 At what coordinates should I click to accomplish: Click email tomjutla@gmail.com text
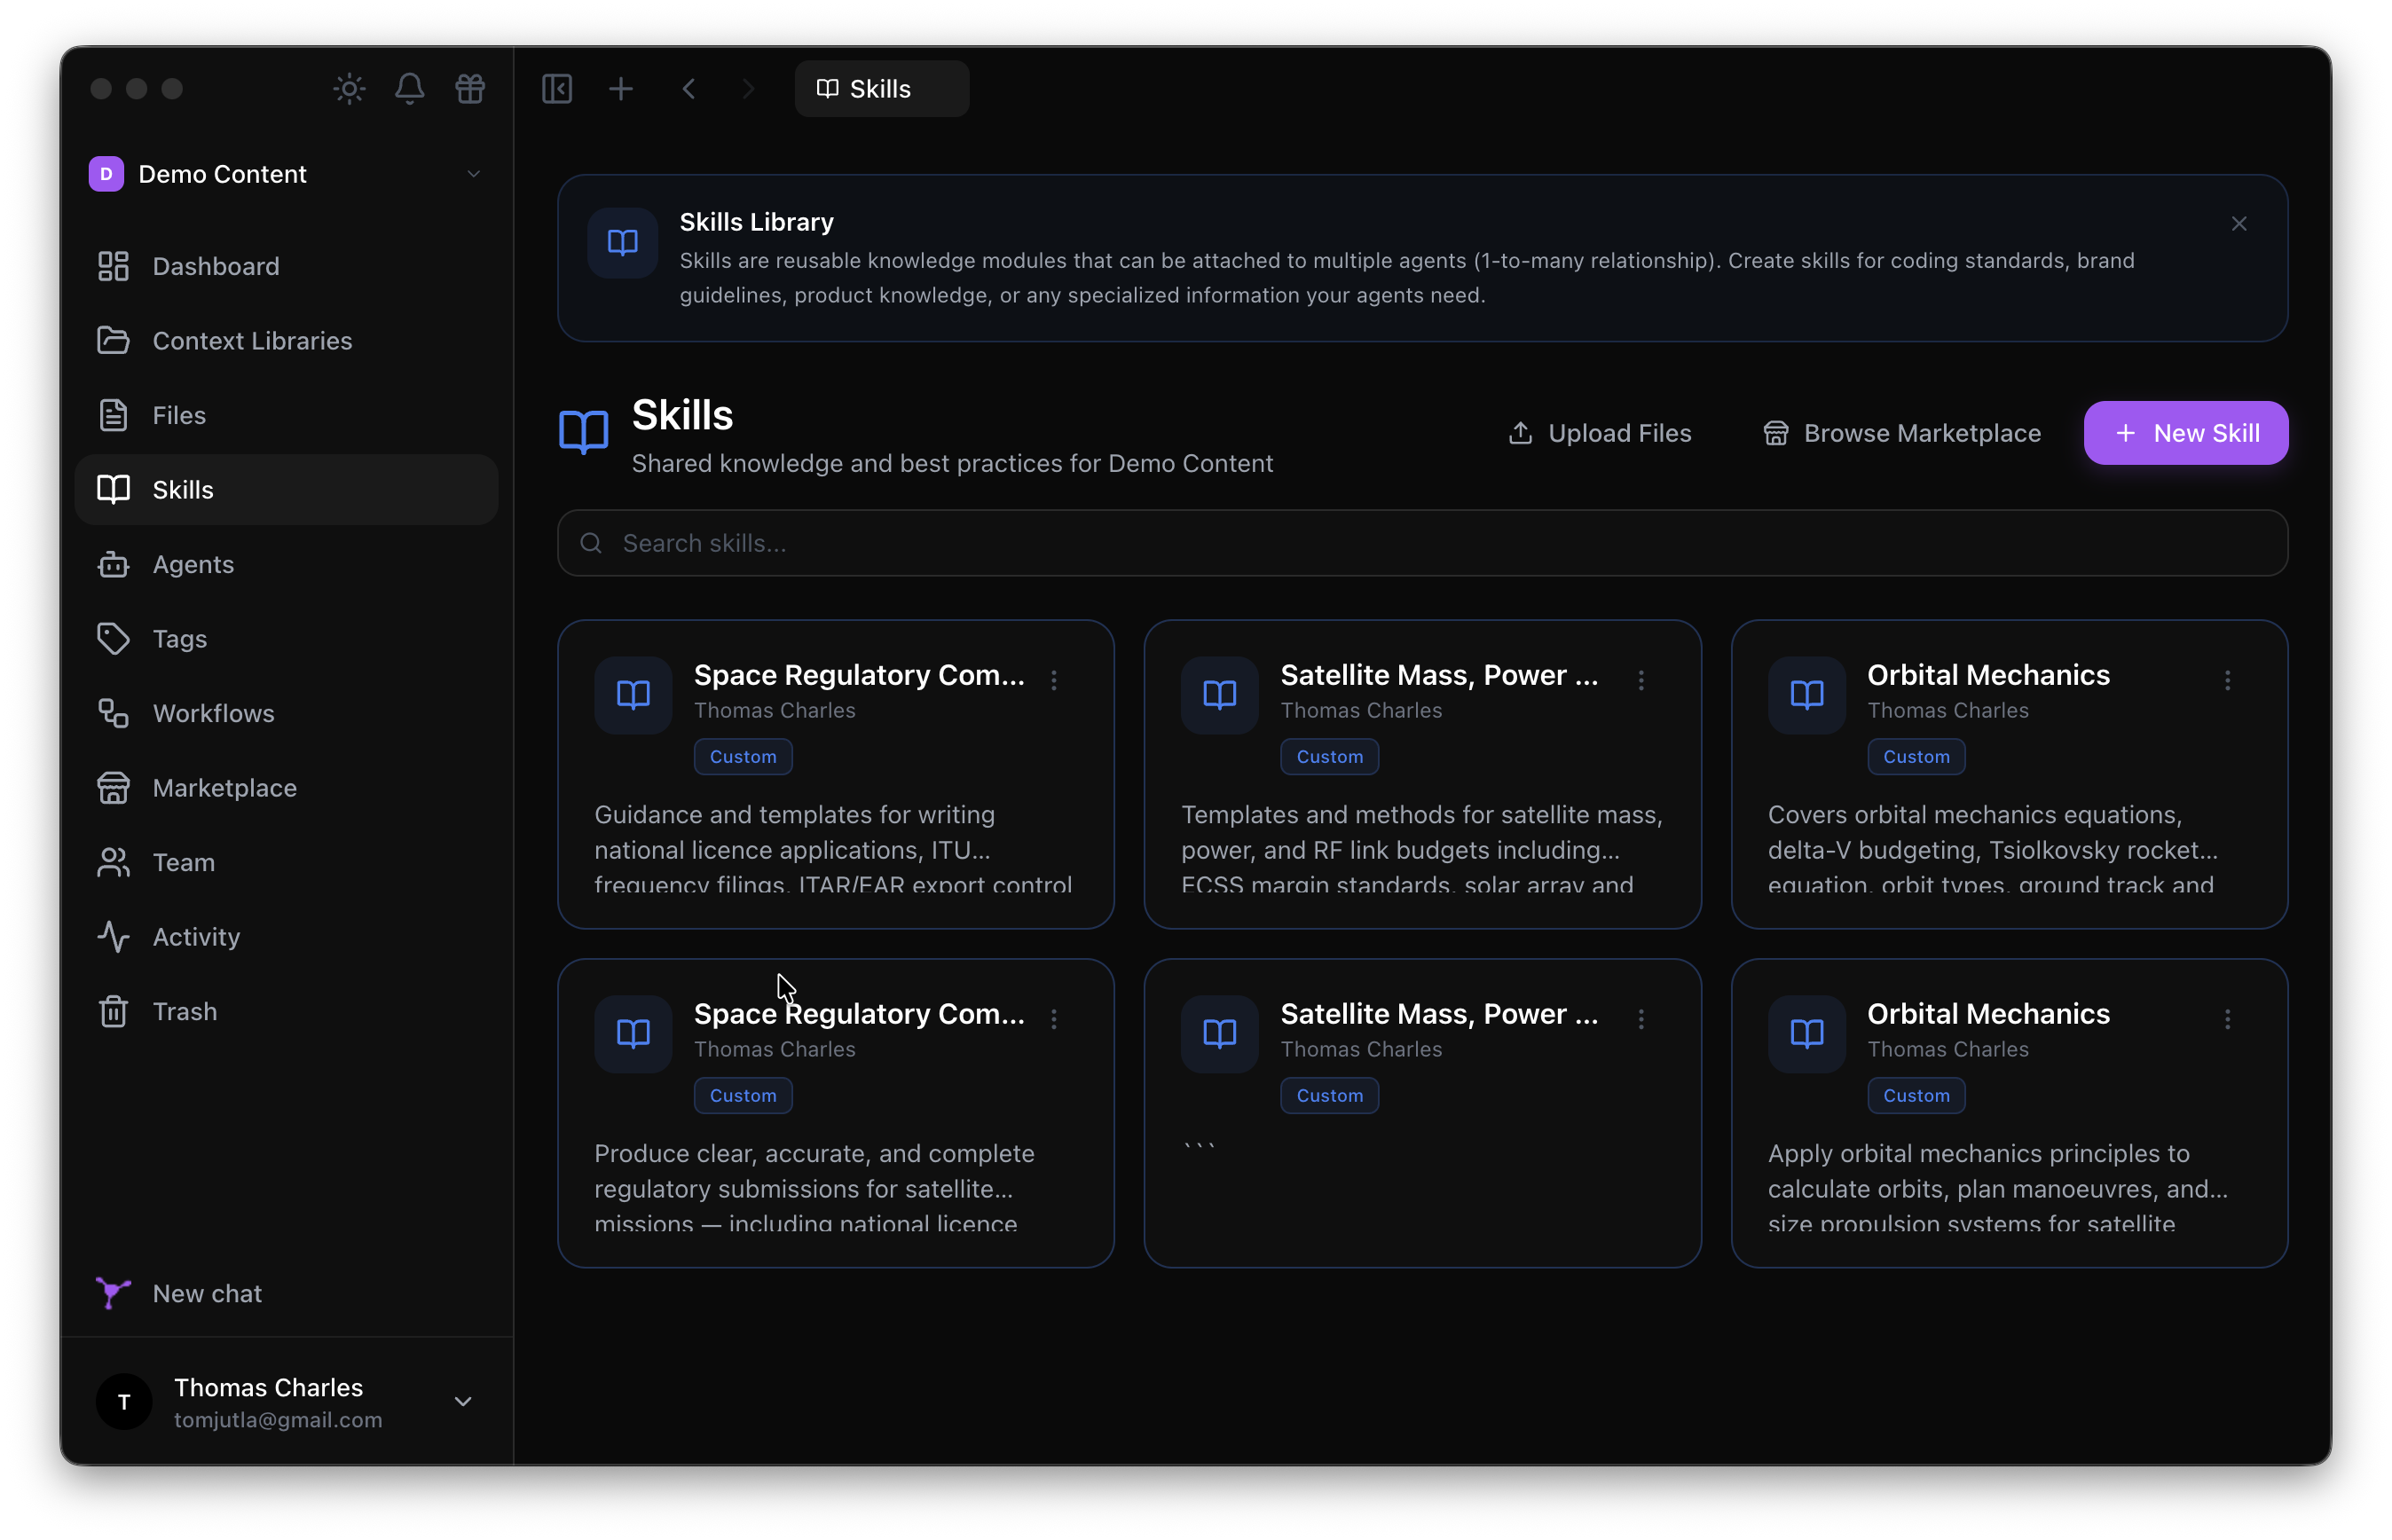tap(278, 1420)
